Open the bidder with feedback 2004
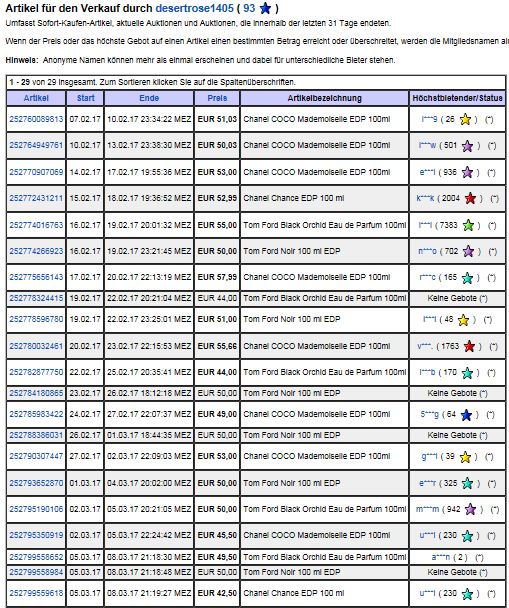The width and height of the screenshot is (509, 608). coord(426,198)
